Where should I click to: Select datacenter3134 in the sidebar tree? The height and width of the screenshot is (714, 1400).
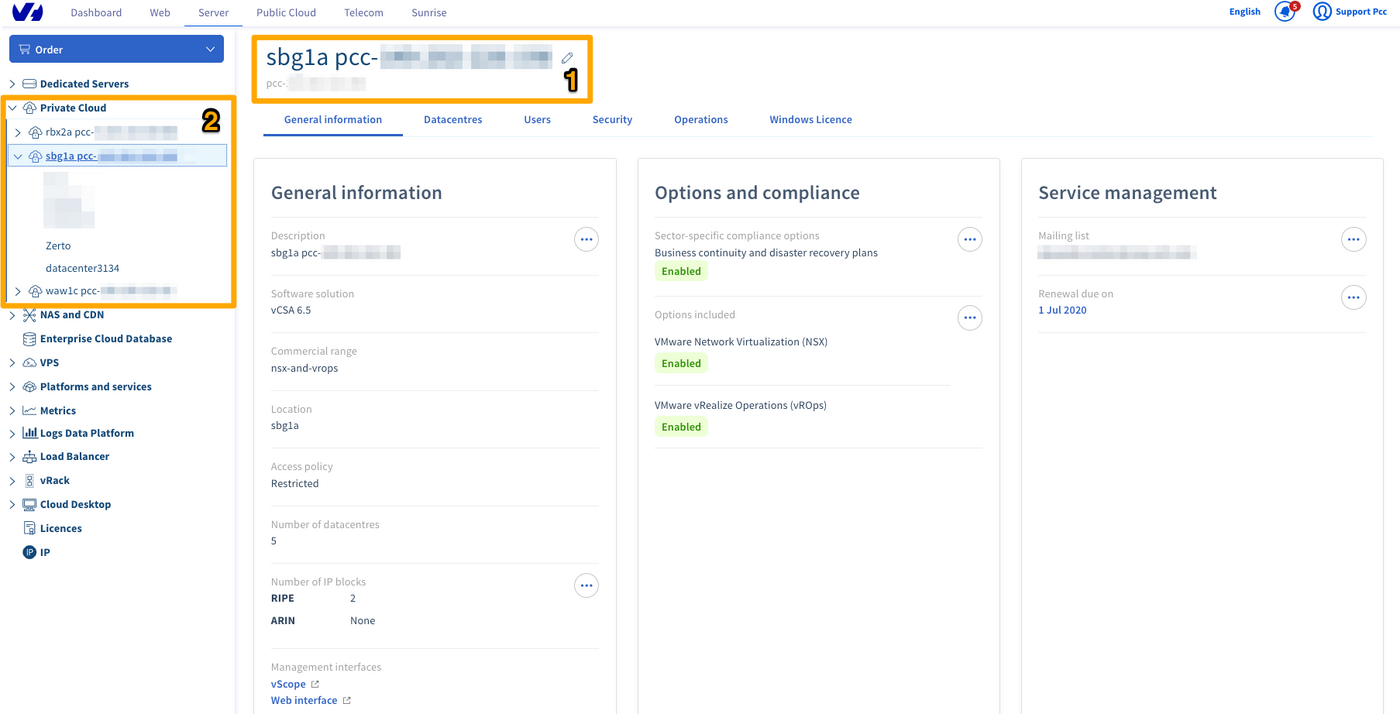[82, 268]
